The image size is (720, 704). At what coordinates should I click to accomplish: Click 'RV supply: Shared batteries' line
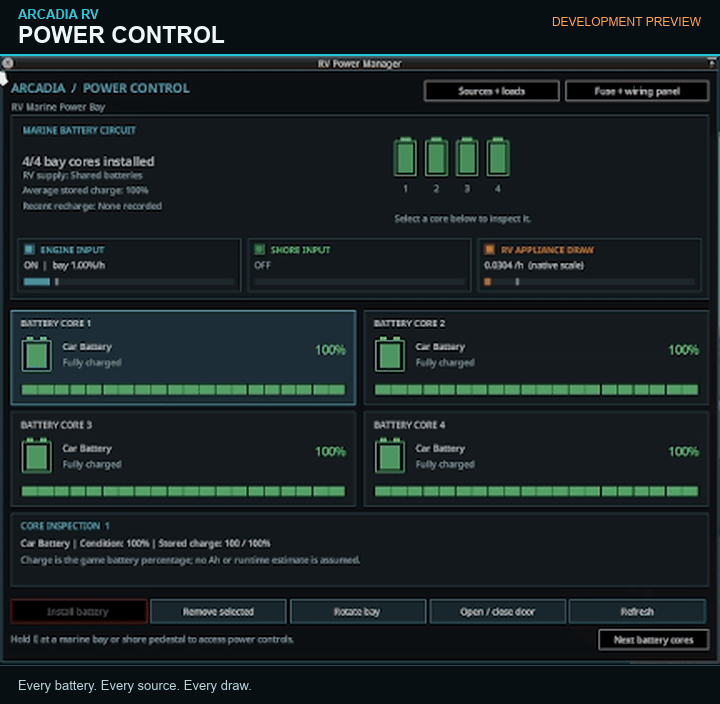coord(83,175)
